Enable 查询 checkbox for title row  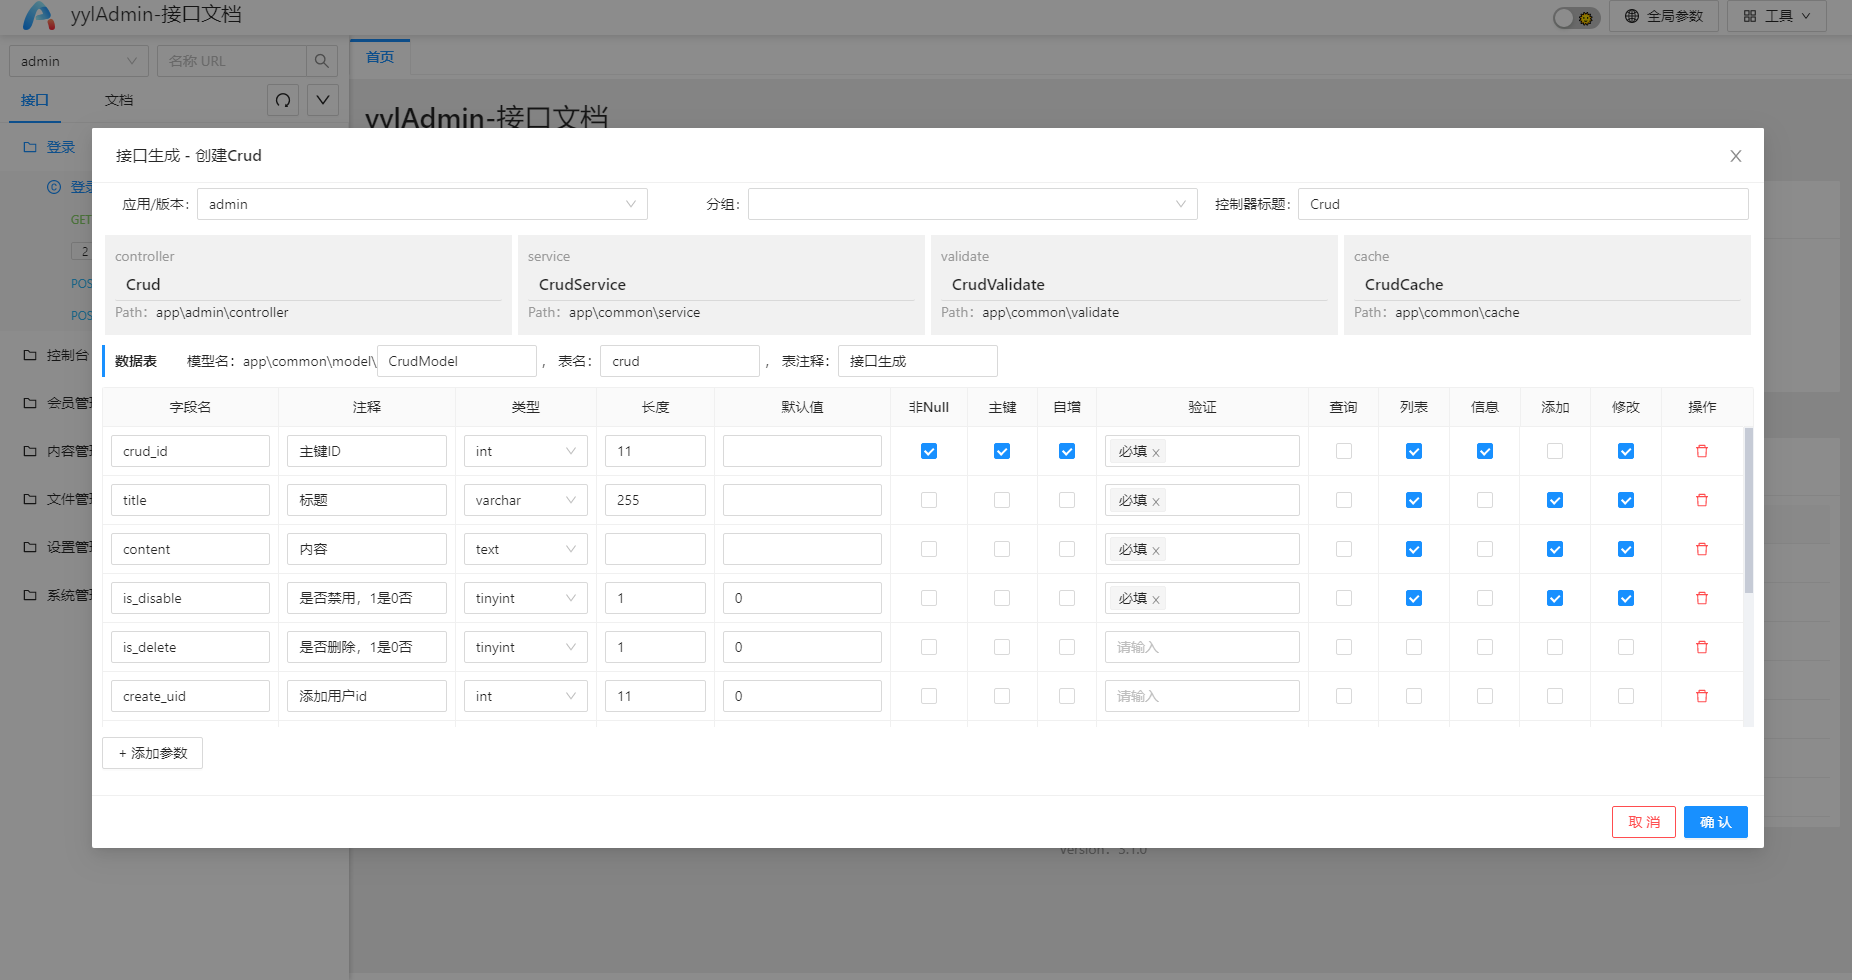[x=1343, y=500]
